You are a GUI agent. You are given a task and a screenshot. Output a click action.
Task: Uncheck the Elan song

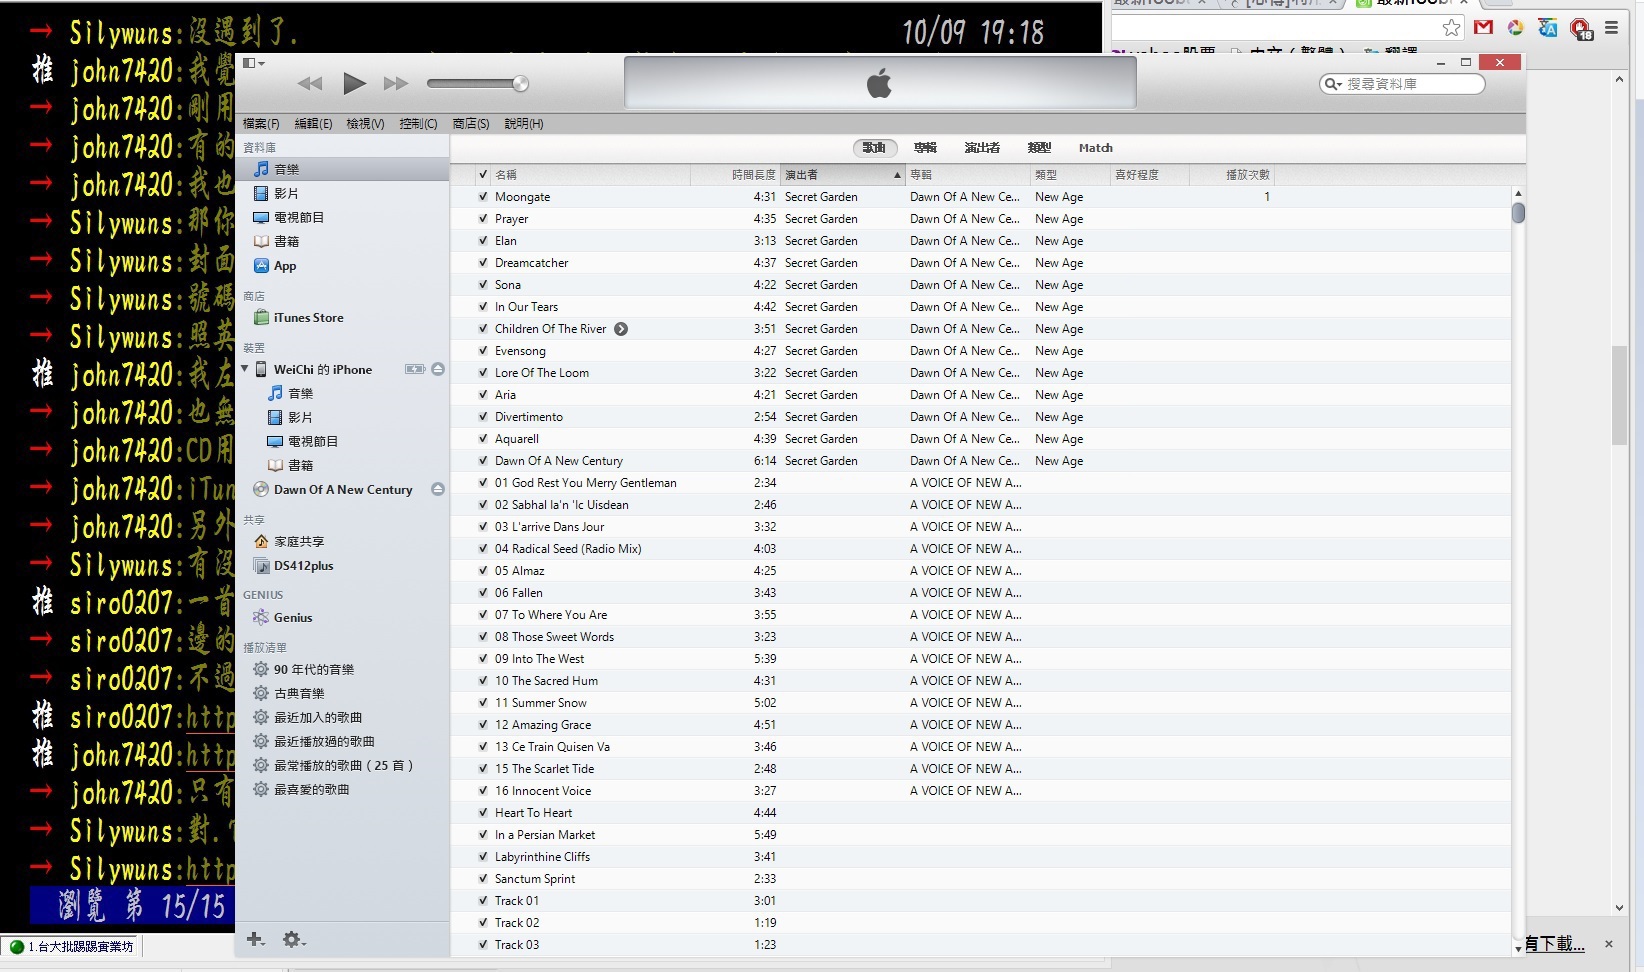click(x=483, y=241)
